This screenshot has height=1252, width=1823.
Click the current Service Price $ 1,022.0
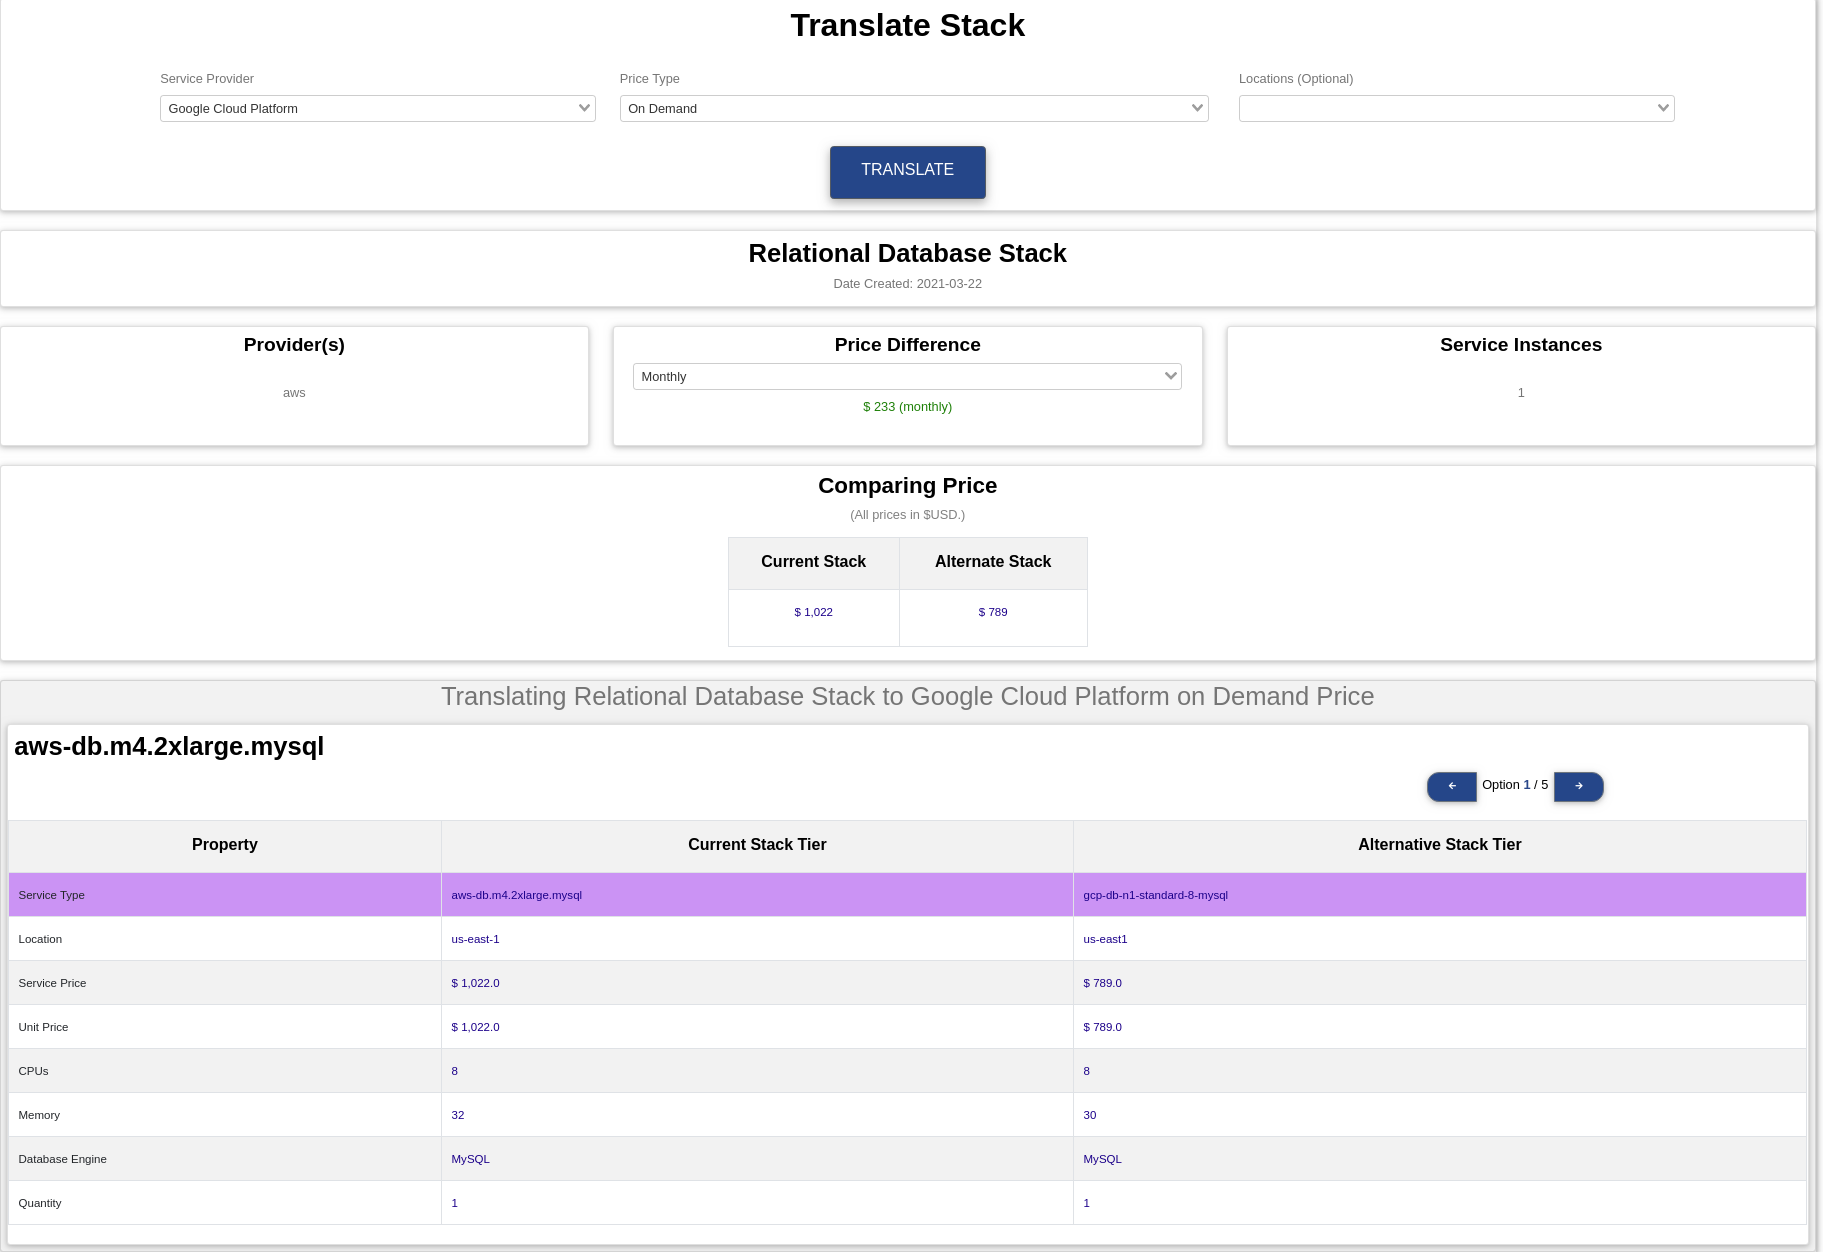[475, 983]
